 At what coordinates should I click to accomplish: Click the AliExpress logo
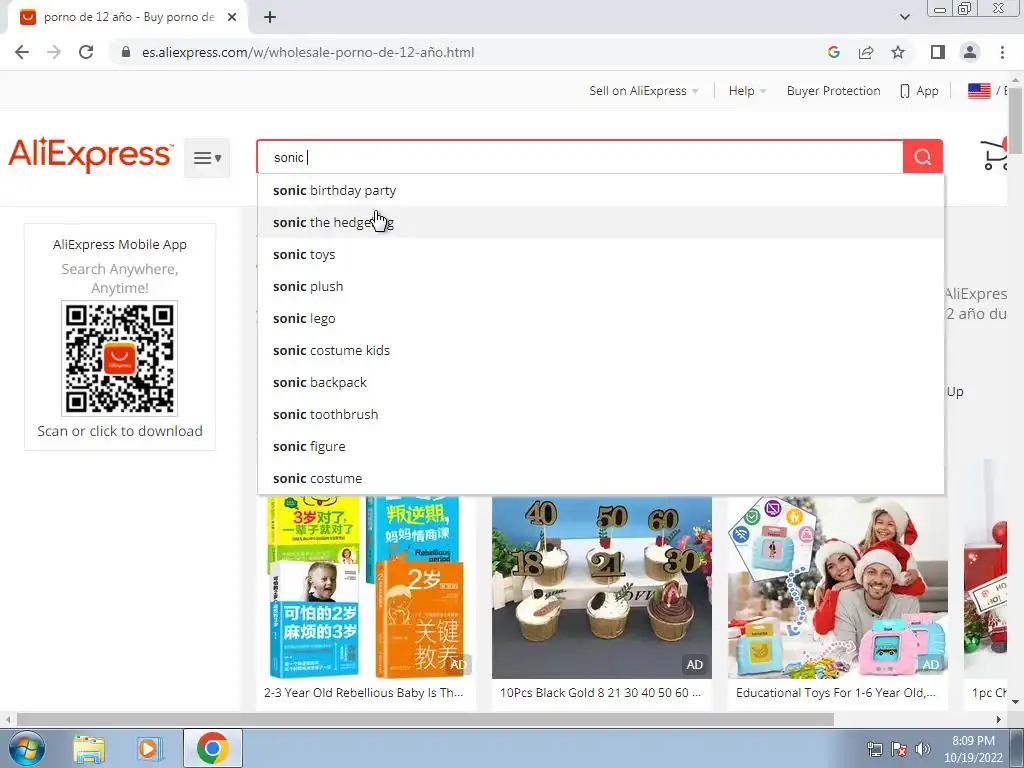coord(91,155)
